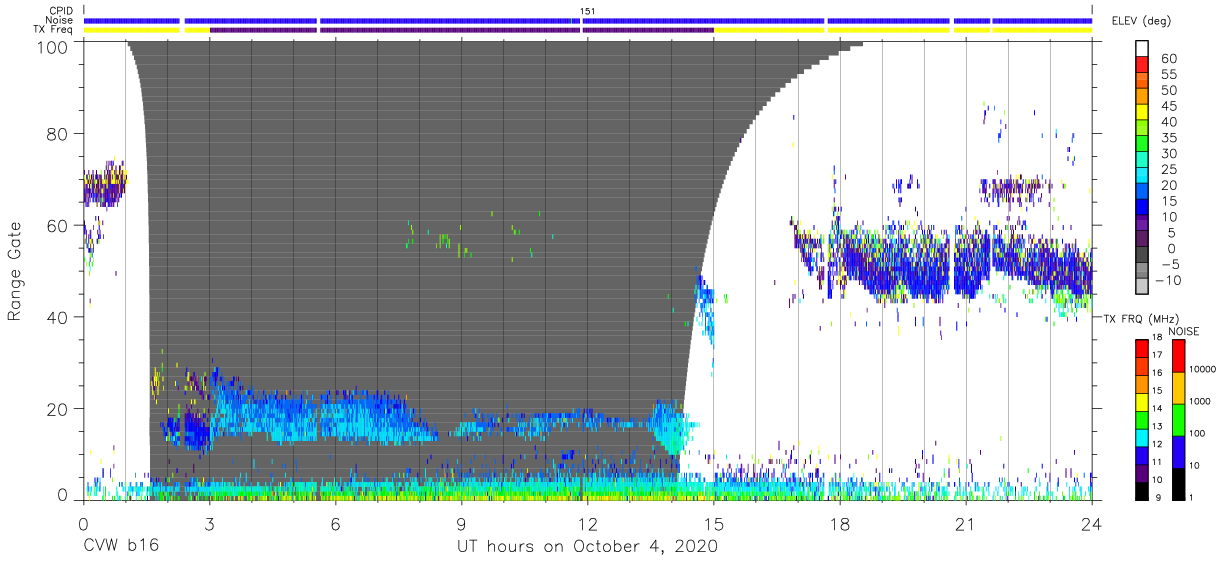The height and width of the screenshot is (567, 1228).
Task: Click Range Gate axis tick '80'
Action: pos(57,134)
